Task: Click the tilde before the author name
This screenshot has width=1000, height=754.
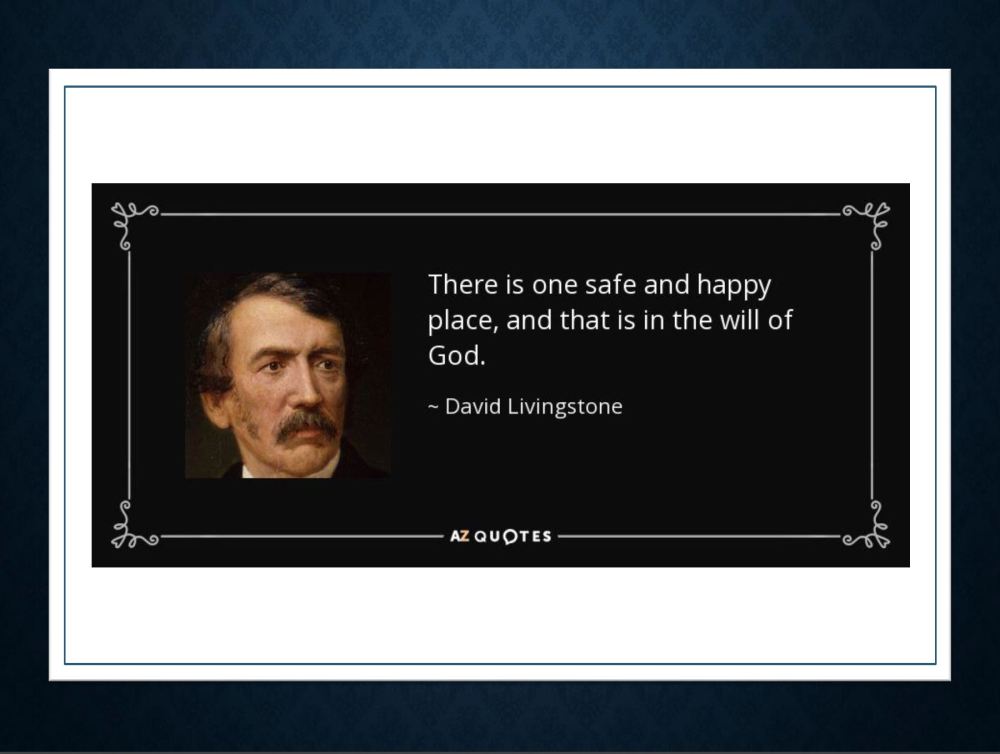Action: [433, 407]
